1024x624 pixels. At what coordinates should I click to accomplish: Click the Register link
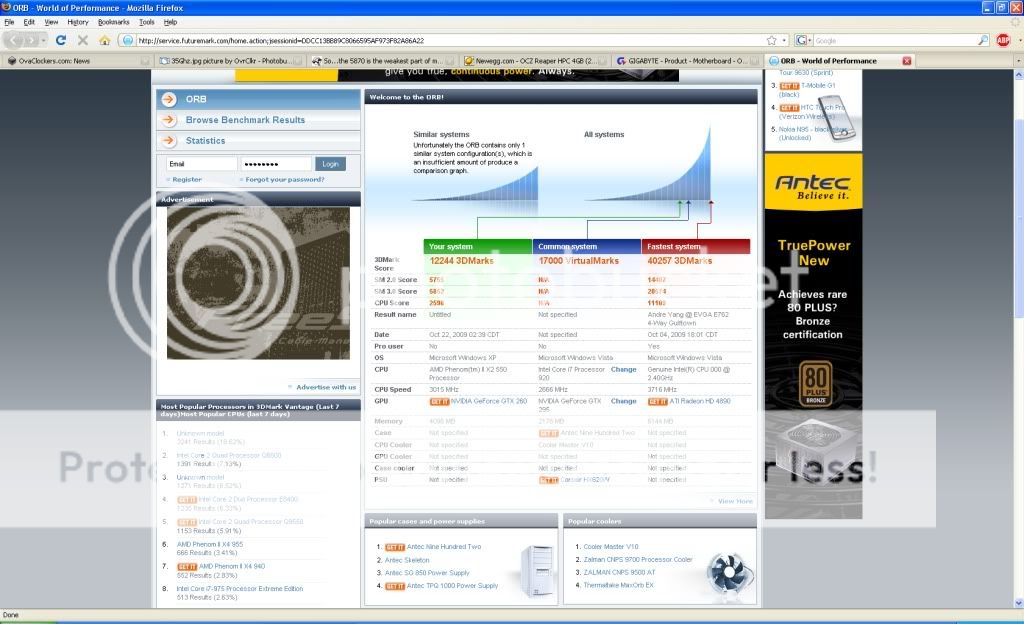[187, 179]
